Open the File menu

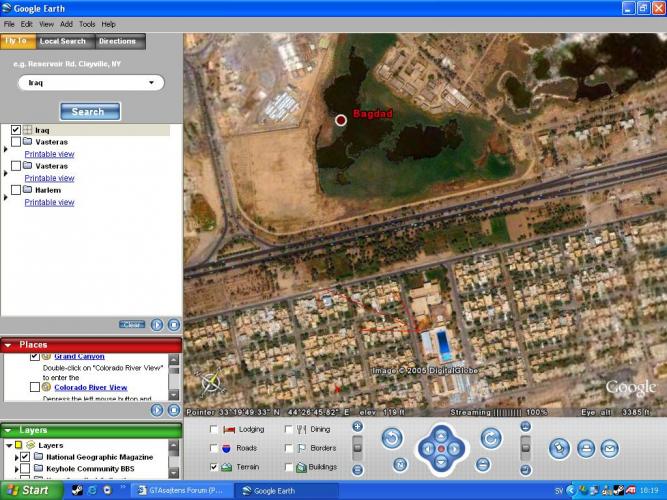(x=9, y=24)
